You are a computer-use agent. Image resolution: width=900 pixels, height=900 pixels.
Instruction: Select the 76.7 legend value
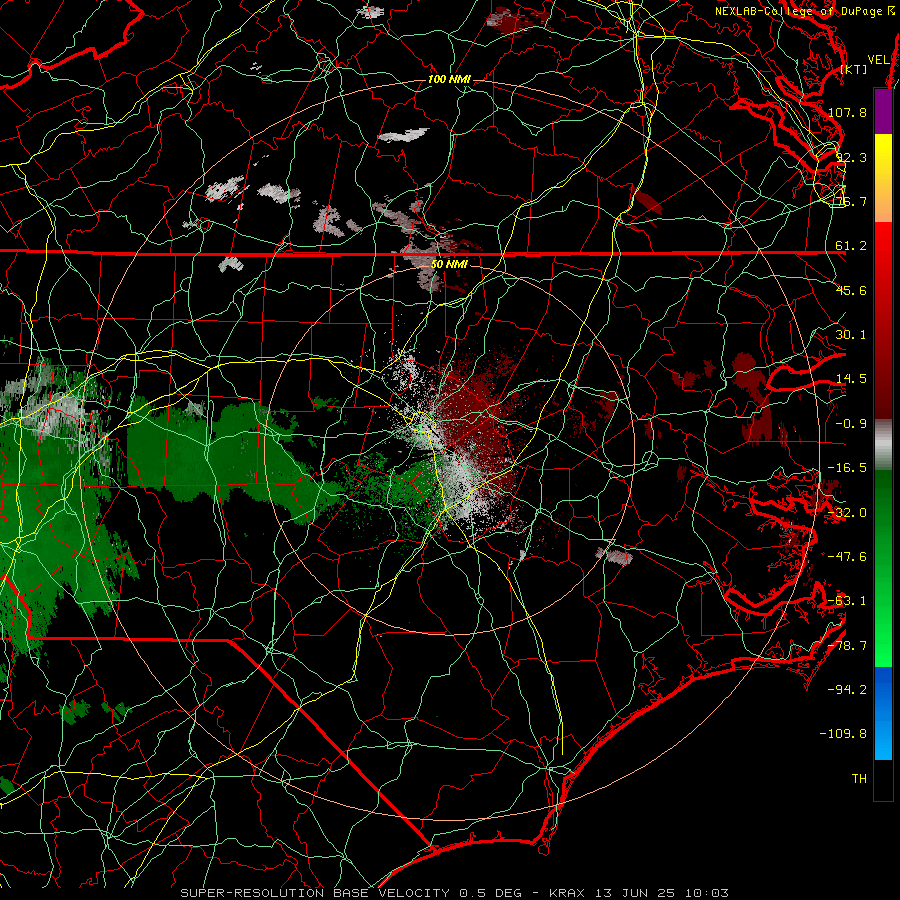(x=851, y=201)
